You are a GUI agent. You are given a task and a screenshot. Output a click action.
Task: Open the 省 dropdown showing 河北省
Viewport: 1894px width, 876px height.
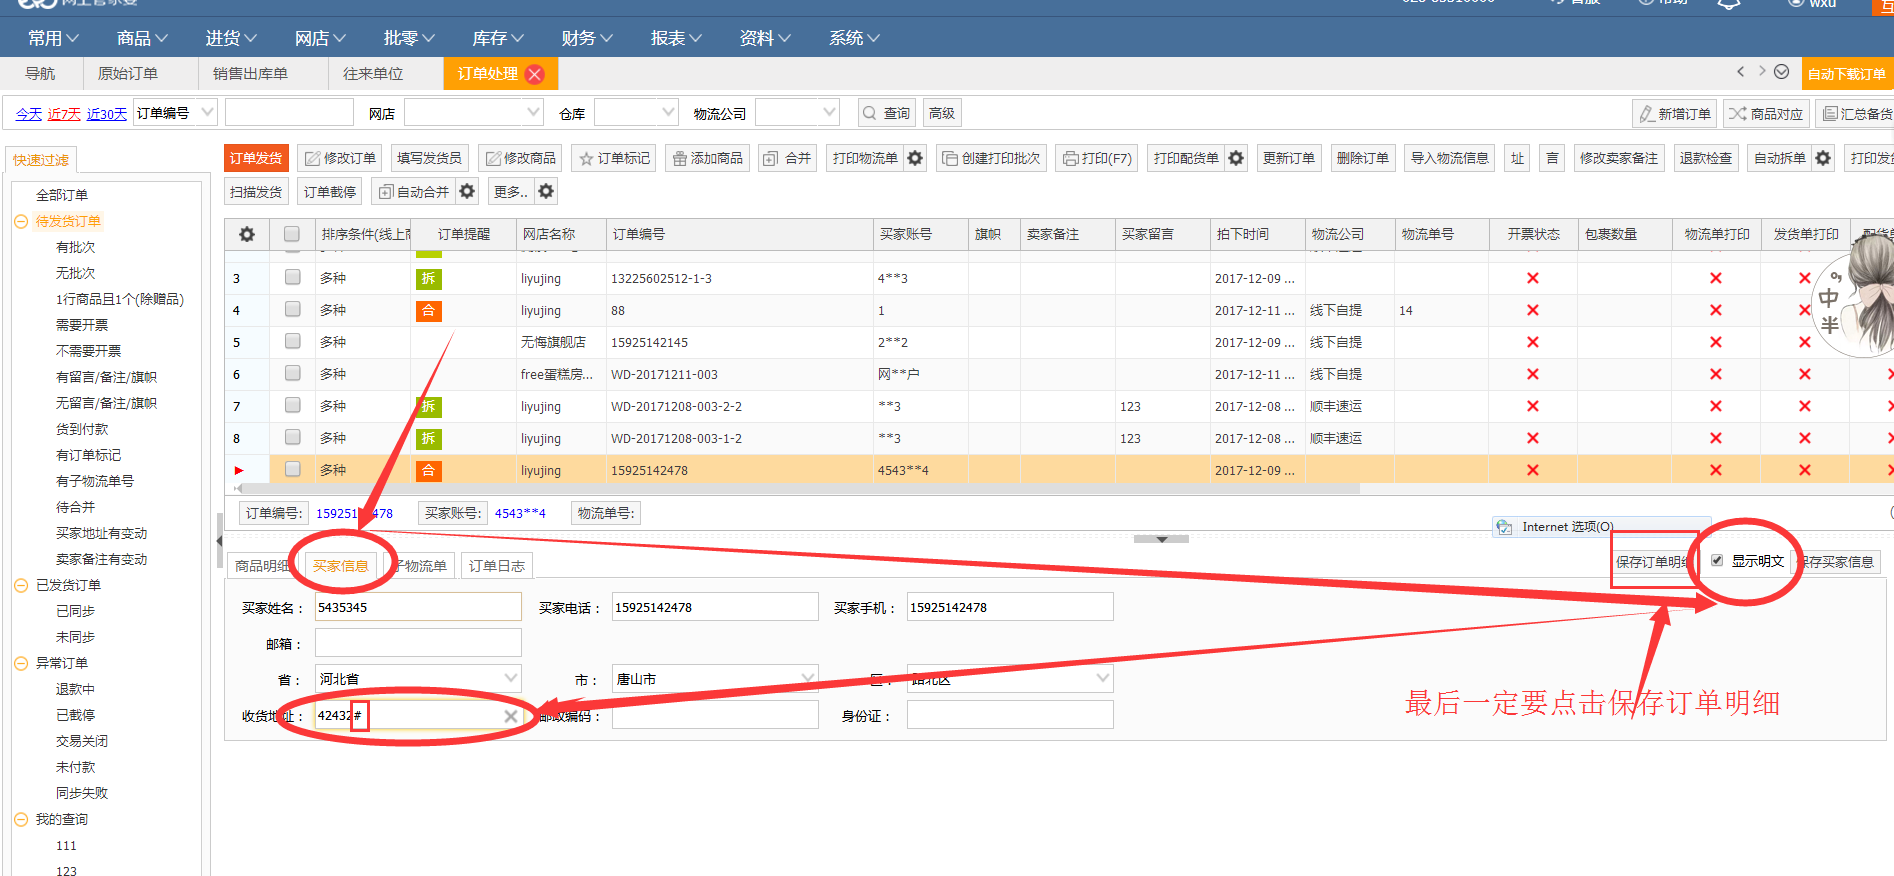coord(418,678)
